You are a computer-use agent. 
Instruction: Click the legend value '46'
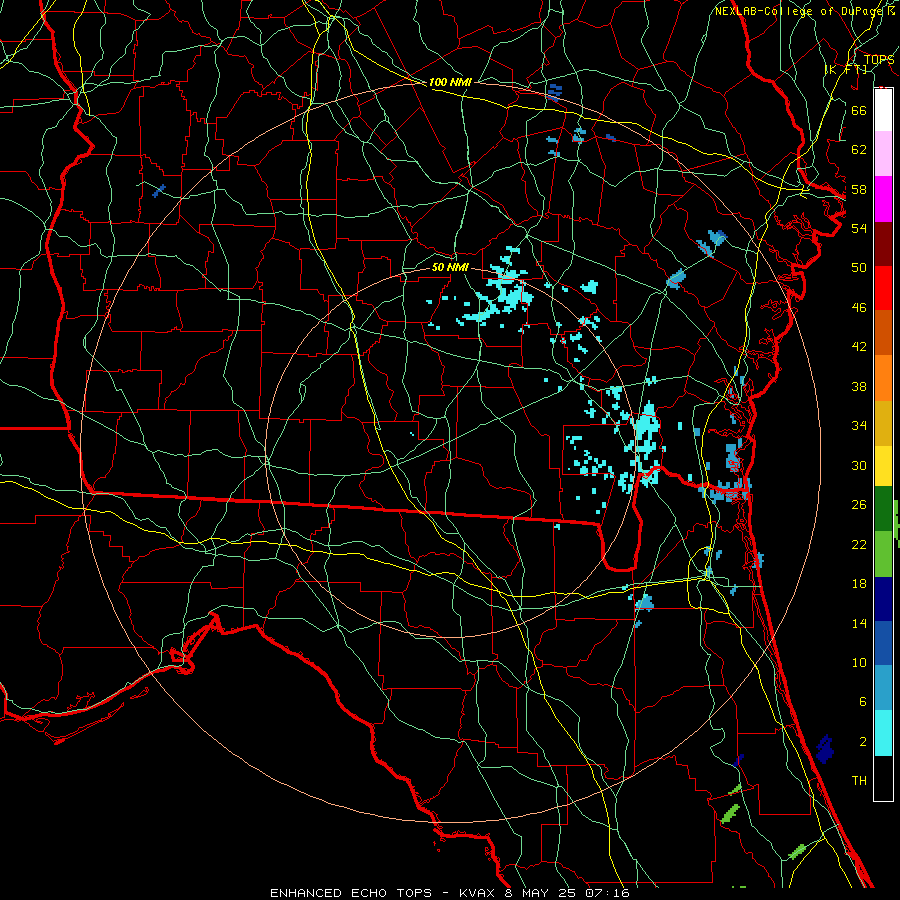[859, 308]
